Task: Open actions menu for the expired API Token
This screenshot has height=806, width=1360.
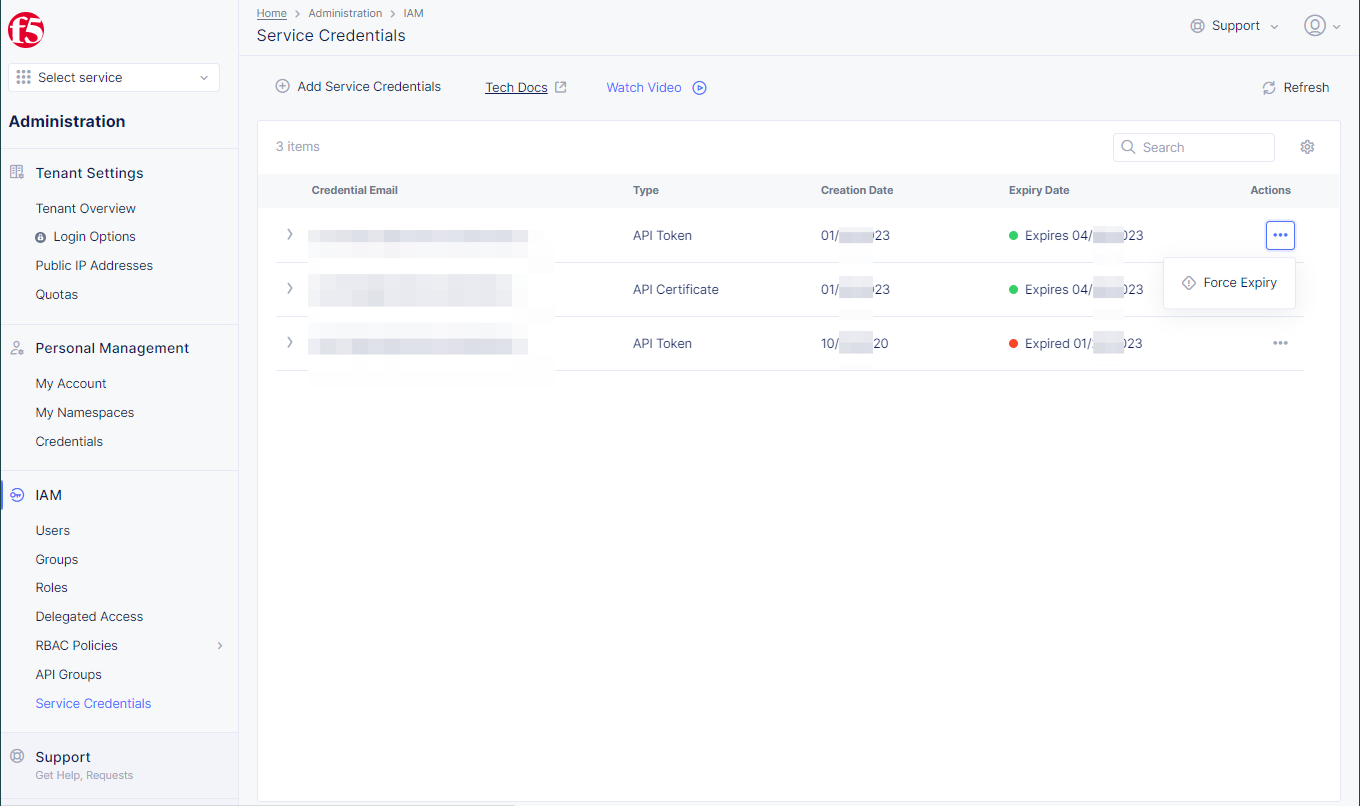Action: (1280, 343)
